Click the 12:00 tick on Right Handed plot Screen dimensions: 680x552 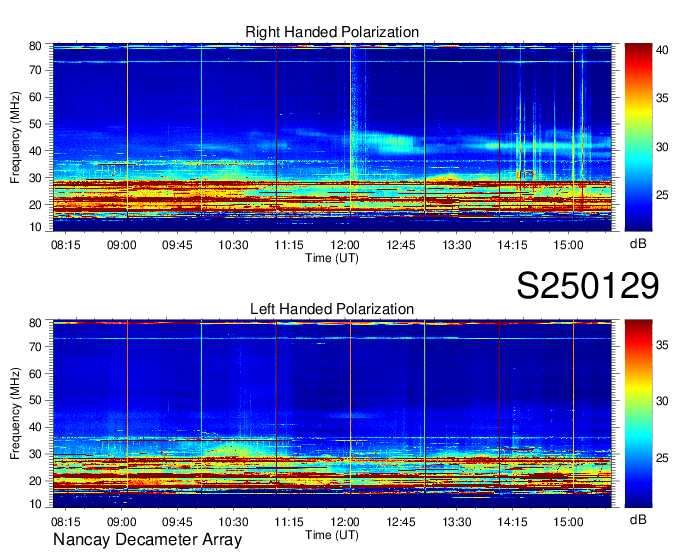[345, 245]
